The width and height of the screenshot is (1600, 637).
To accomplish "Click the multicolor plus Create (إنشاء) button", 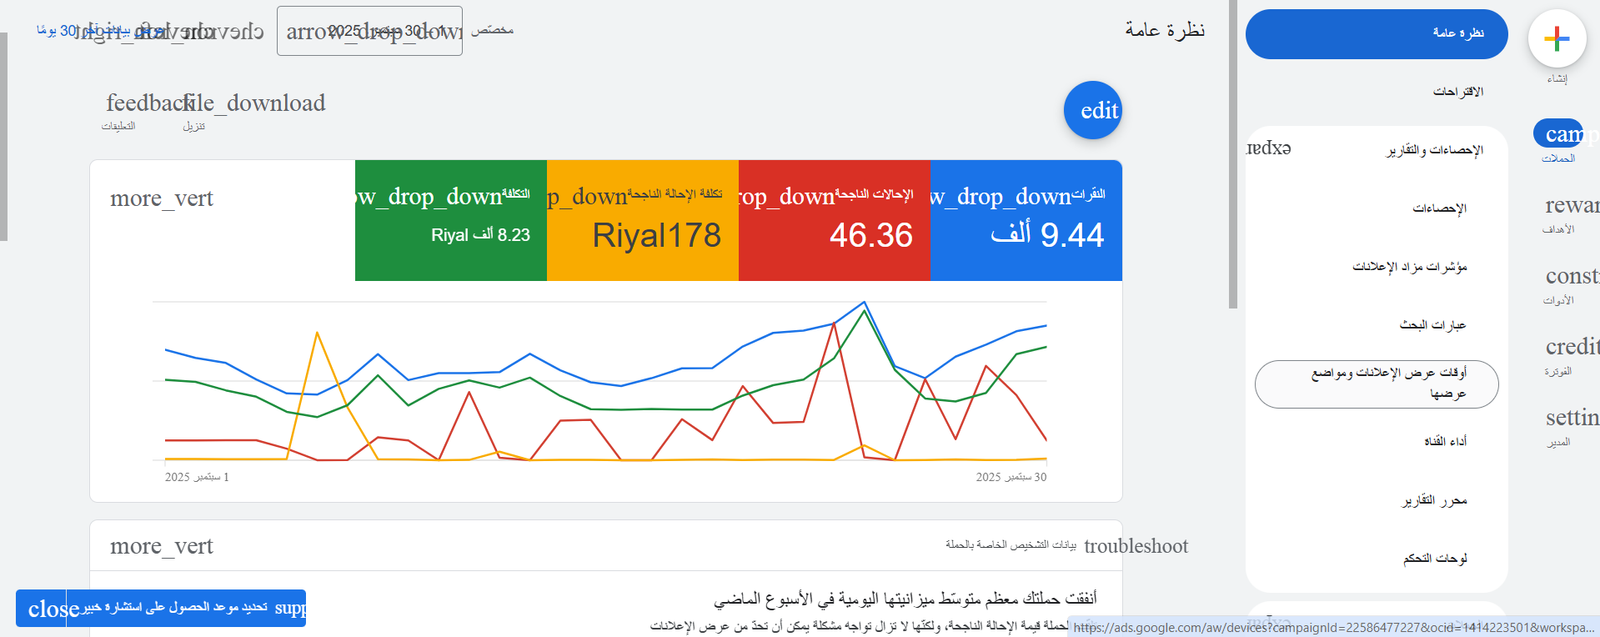I will tap(1556, 40).
